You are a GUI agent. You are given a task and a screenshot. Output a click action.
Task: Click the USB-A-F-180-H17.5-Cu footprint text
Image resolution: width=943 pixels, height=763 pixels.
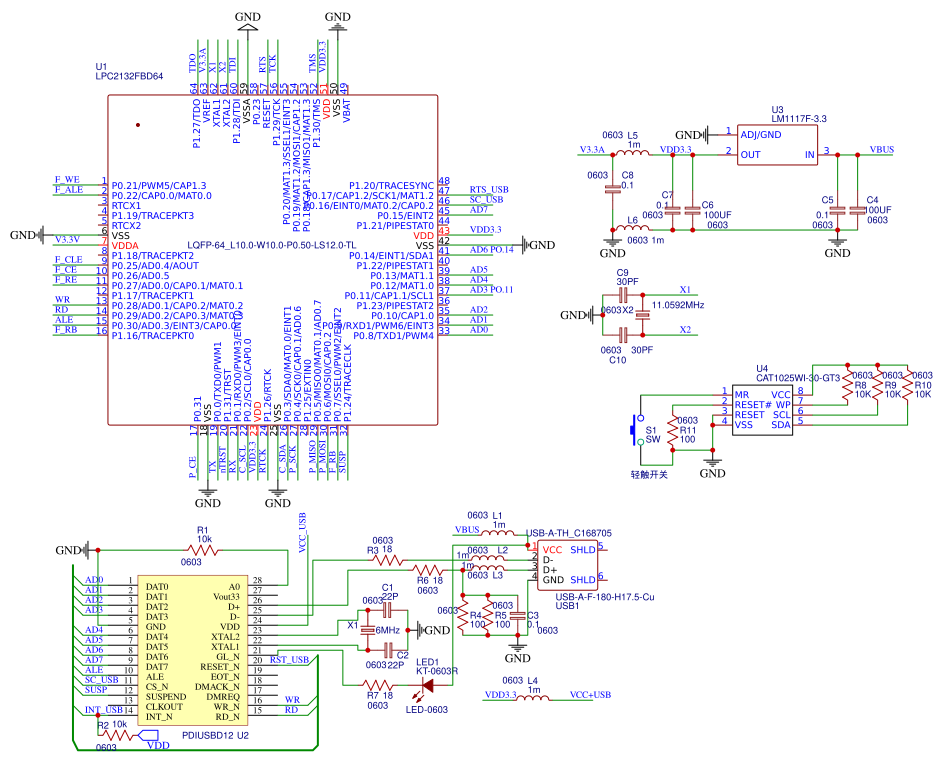[604, 597]
